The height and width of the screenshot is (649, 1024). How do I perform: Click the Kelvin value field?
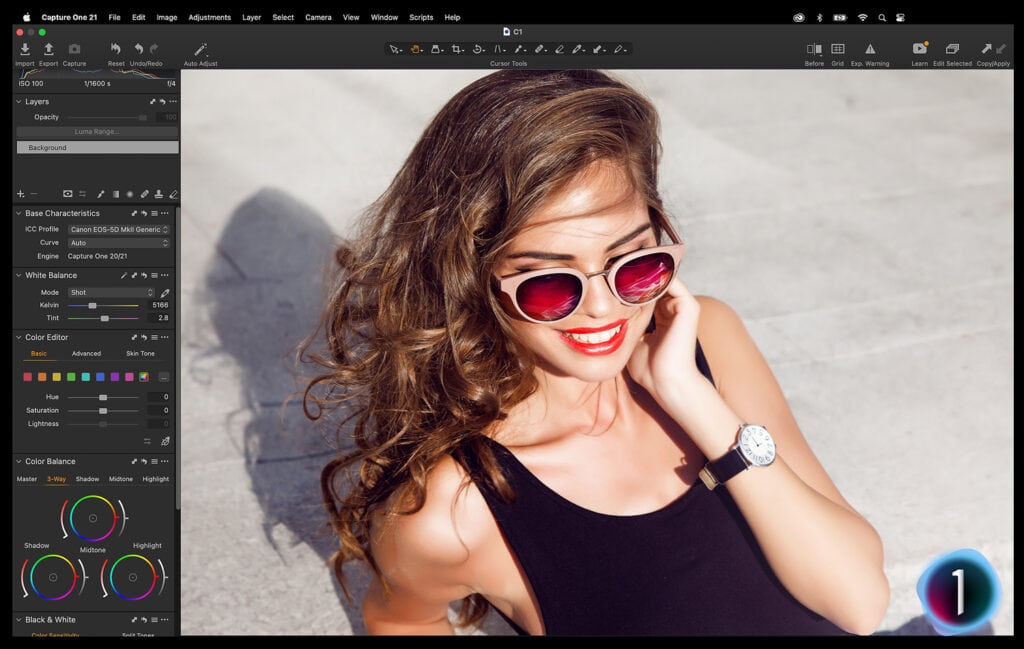160,305
